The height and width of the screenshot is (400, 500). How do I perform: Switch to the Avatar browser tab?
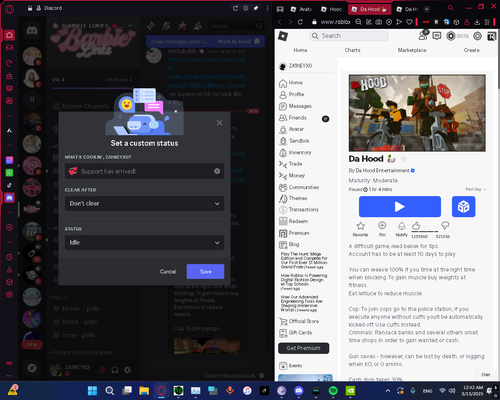[x=301, y=9]
